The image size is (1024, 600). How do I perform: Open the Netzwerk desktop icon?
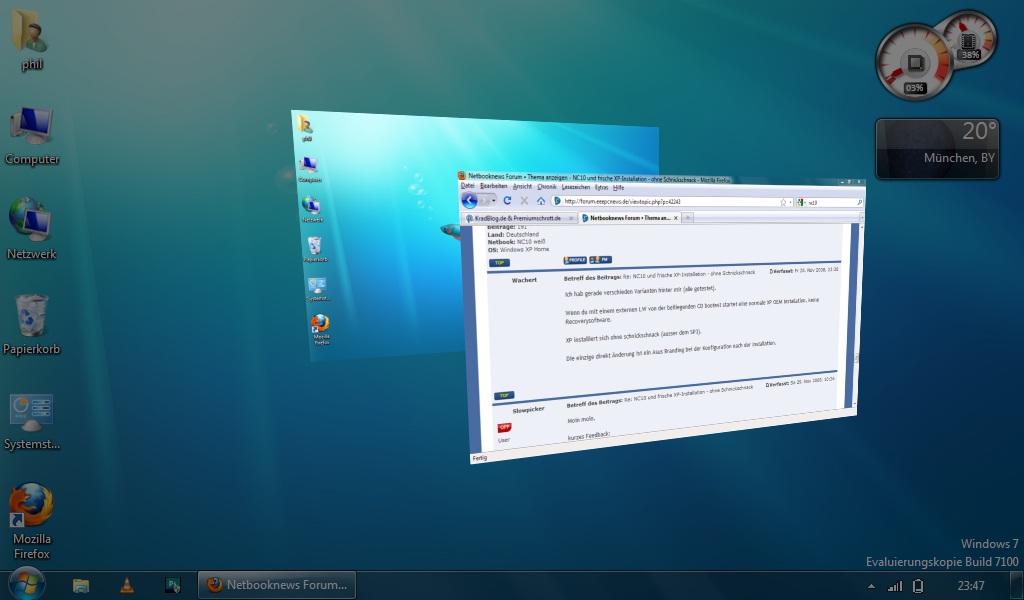pos(32,223)
